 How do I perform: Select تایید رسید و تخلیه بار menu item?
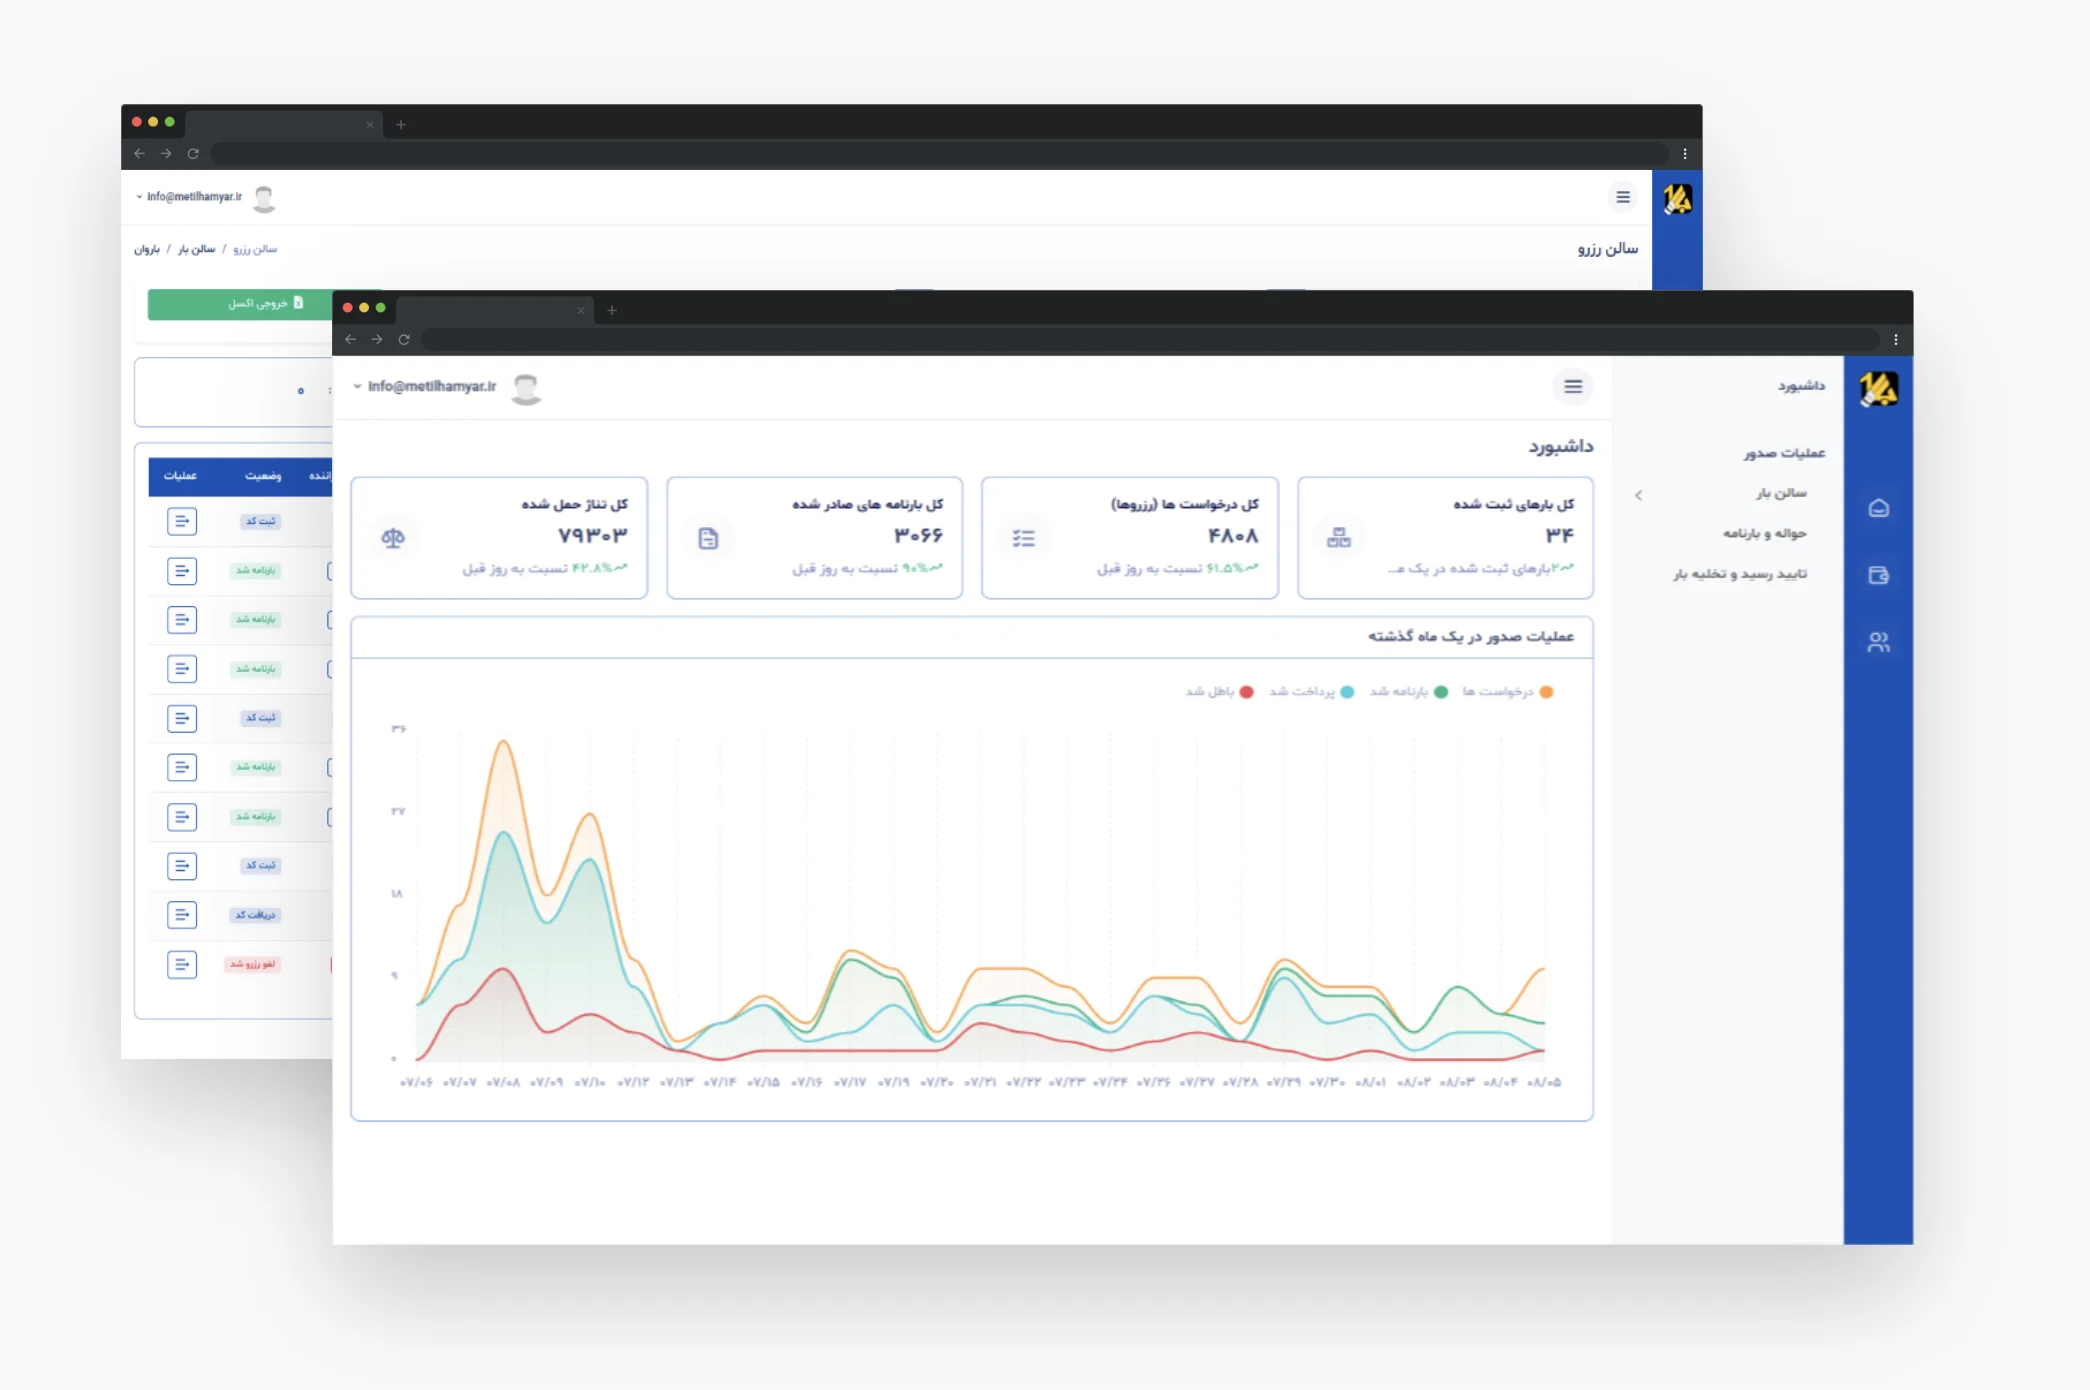point(1740,574)
